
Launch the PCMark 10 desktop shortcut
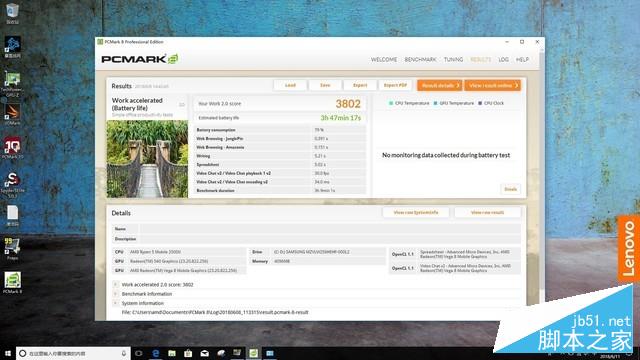[x=12, y=148]
